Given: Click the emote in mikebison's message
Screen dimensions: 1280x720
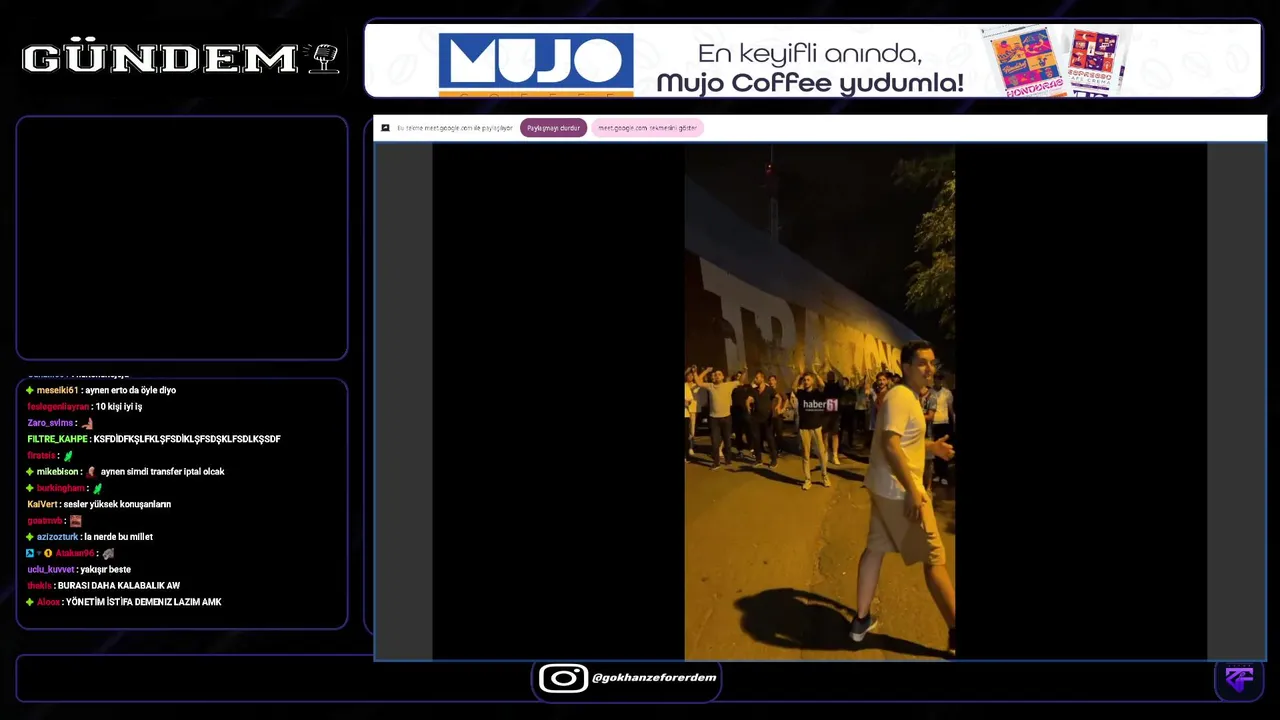Looking at the screenshot, I should coord(91,472).
